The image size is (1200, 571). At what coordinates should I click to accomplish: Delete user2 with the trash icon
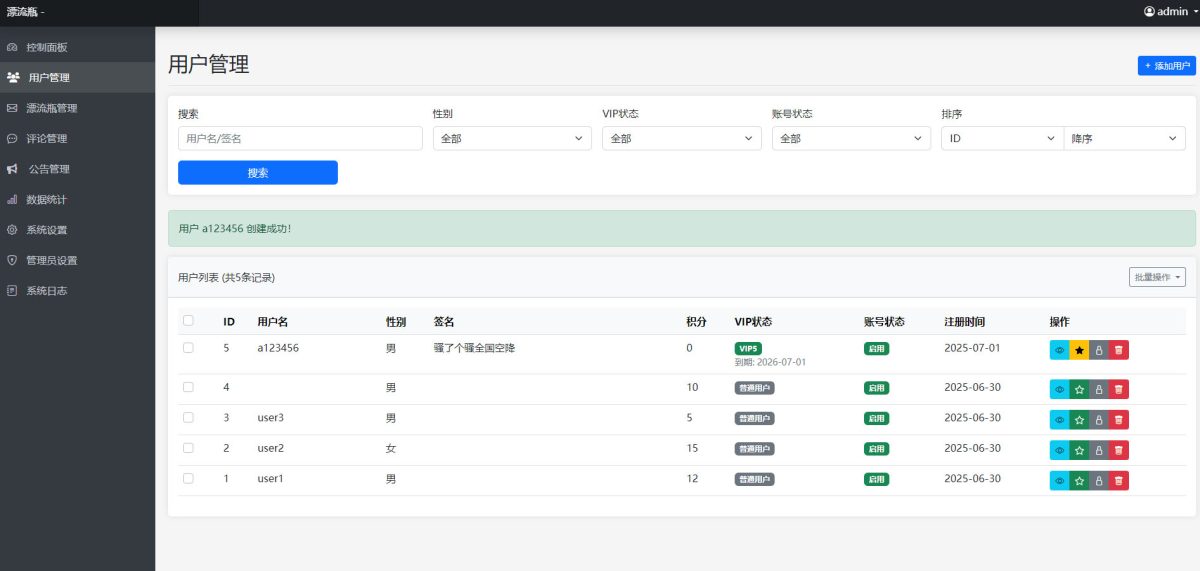point(1119,450)
